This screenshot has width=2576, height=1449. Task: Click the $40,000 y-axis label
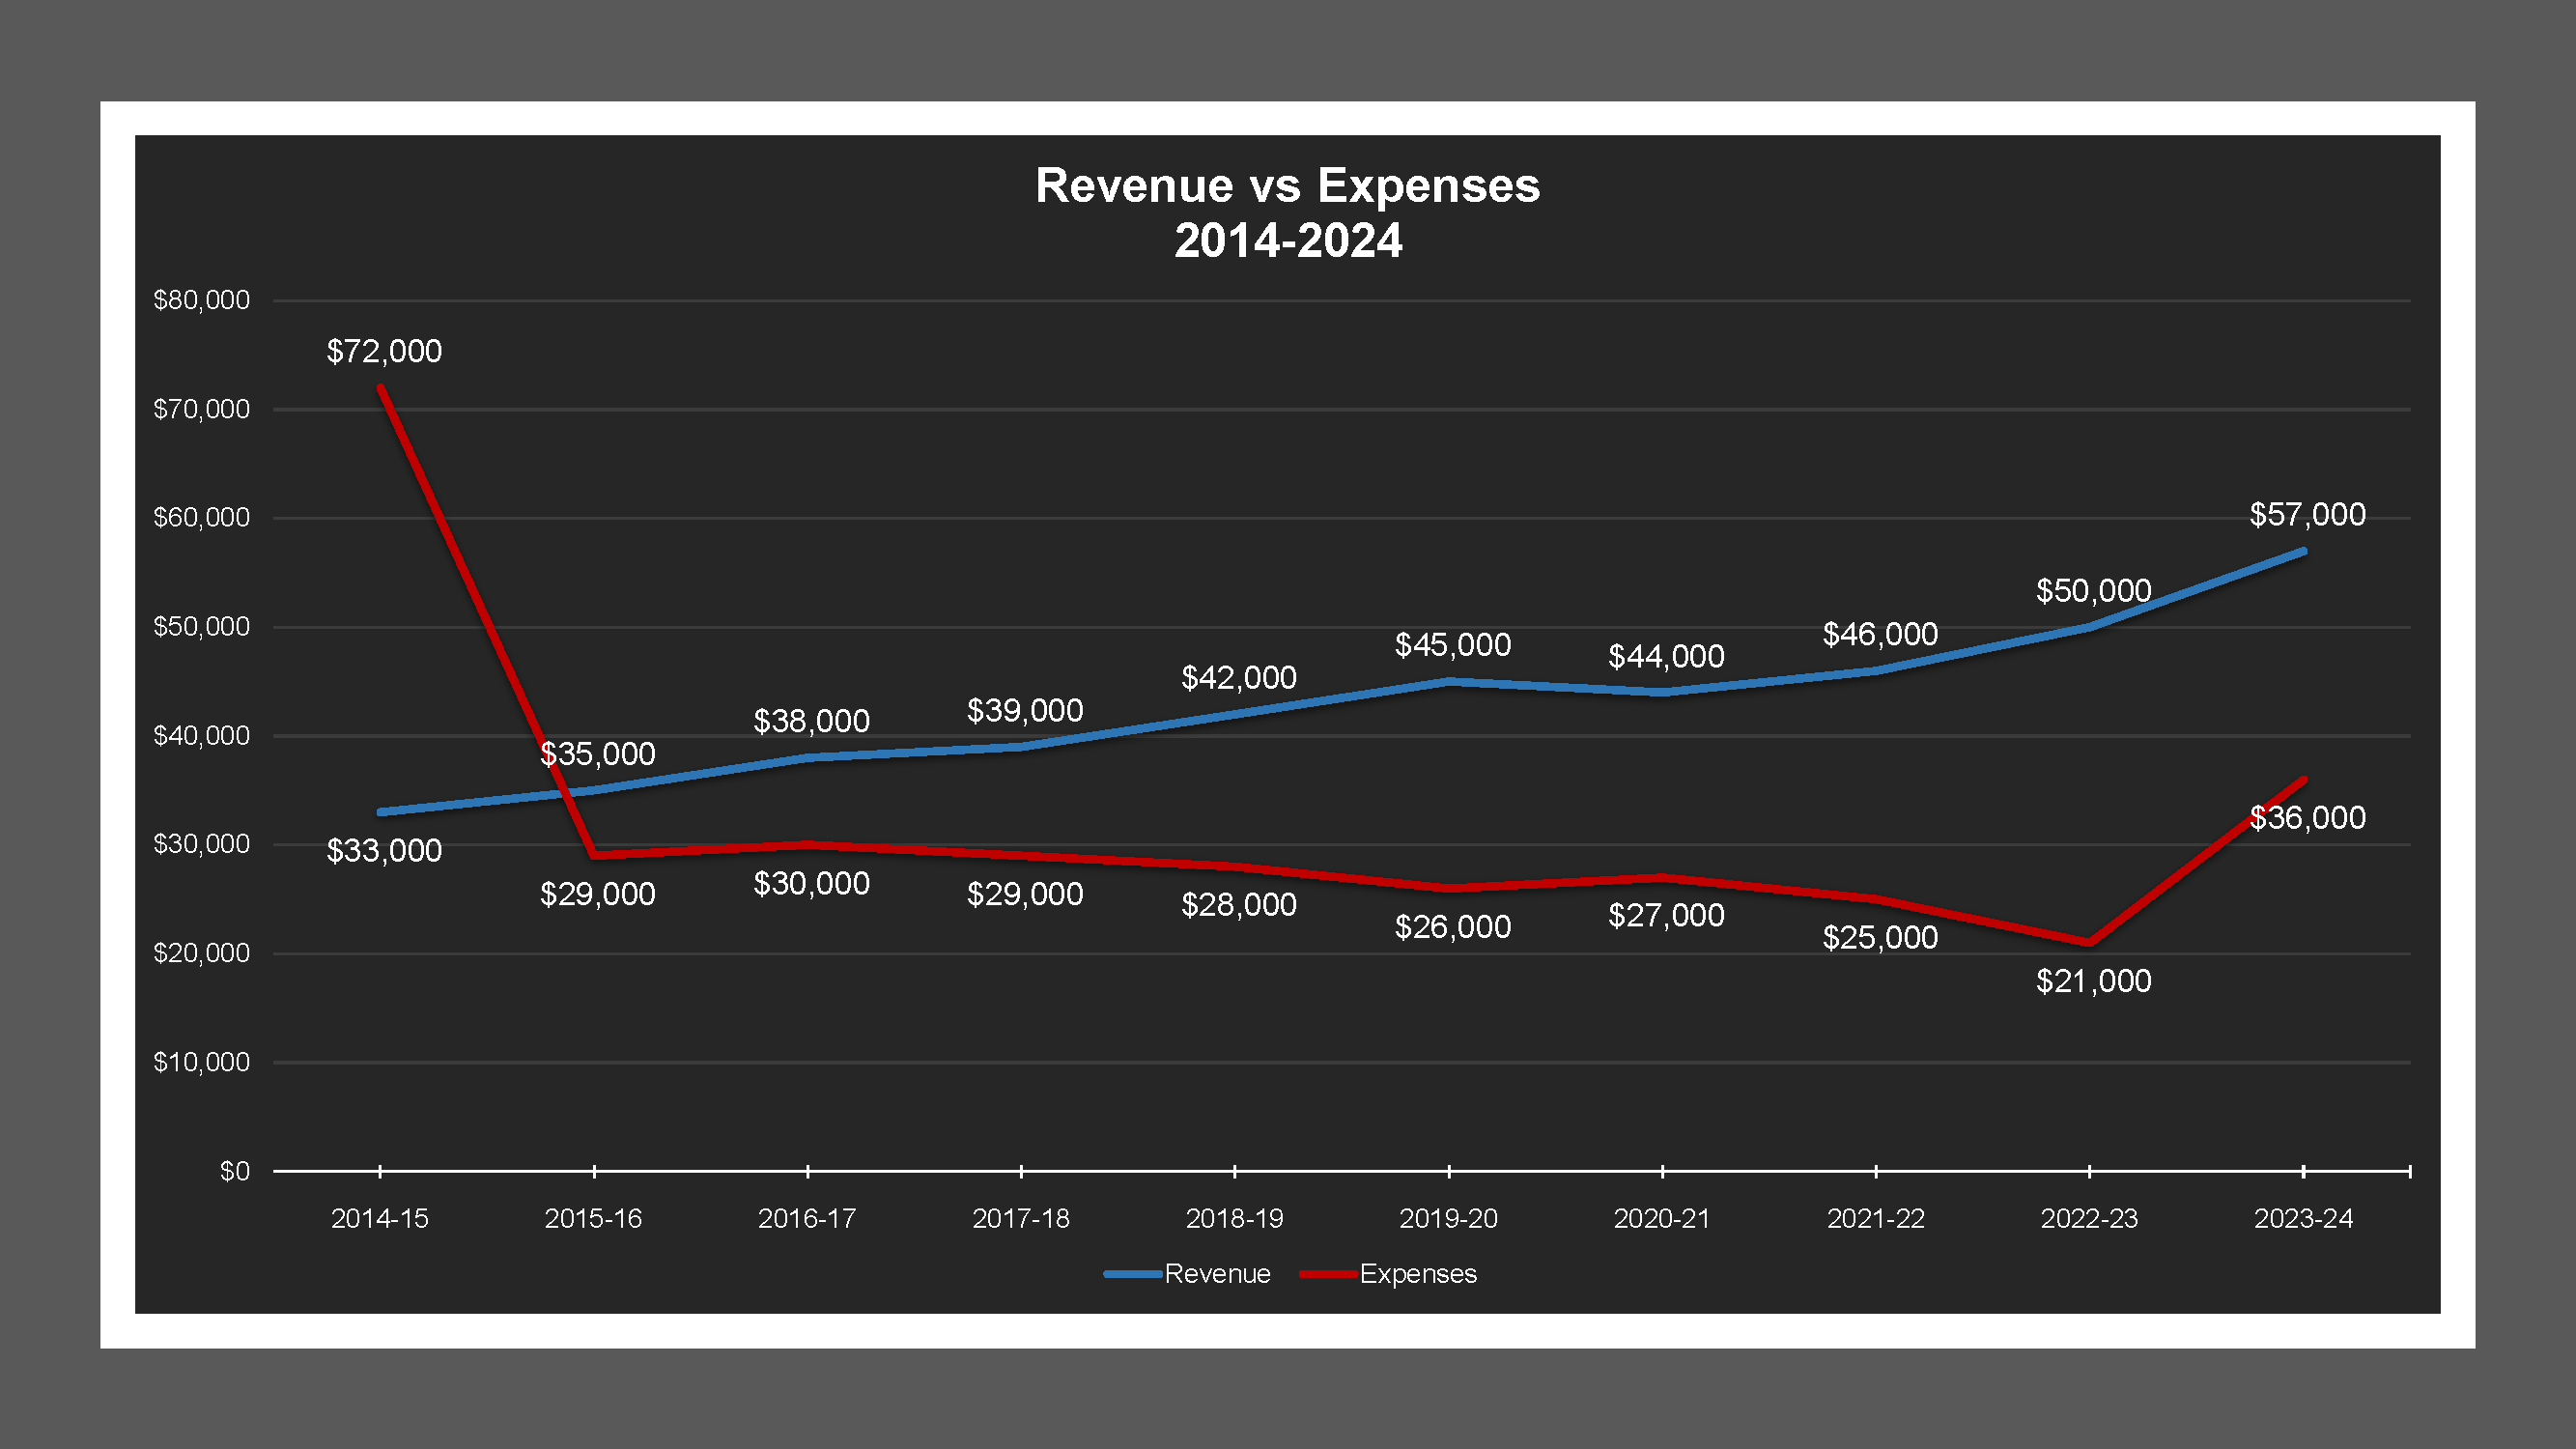[x=201, y=736]
